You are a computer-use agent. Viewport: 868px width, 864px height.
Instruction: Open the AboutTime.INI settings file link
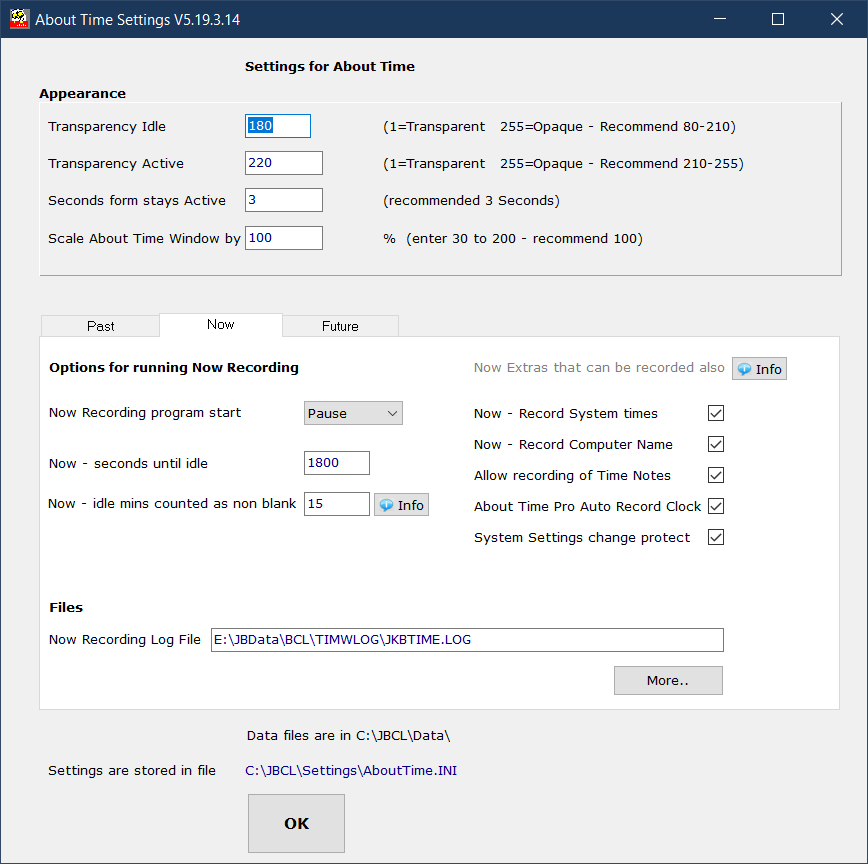pos(351,770)
